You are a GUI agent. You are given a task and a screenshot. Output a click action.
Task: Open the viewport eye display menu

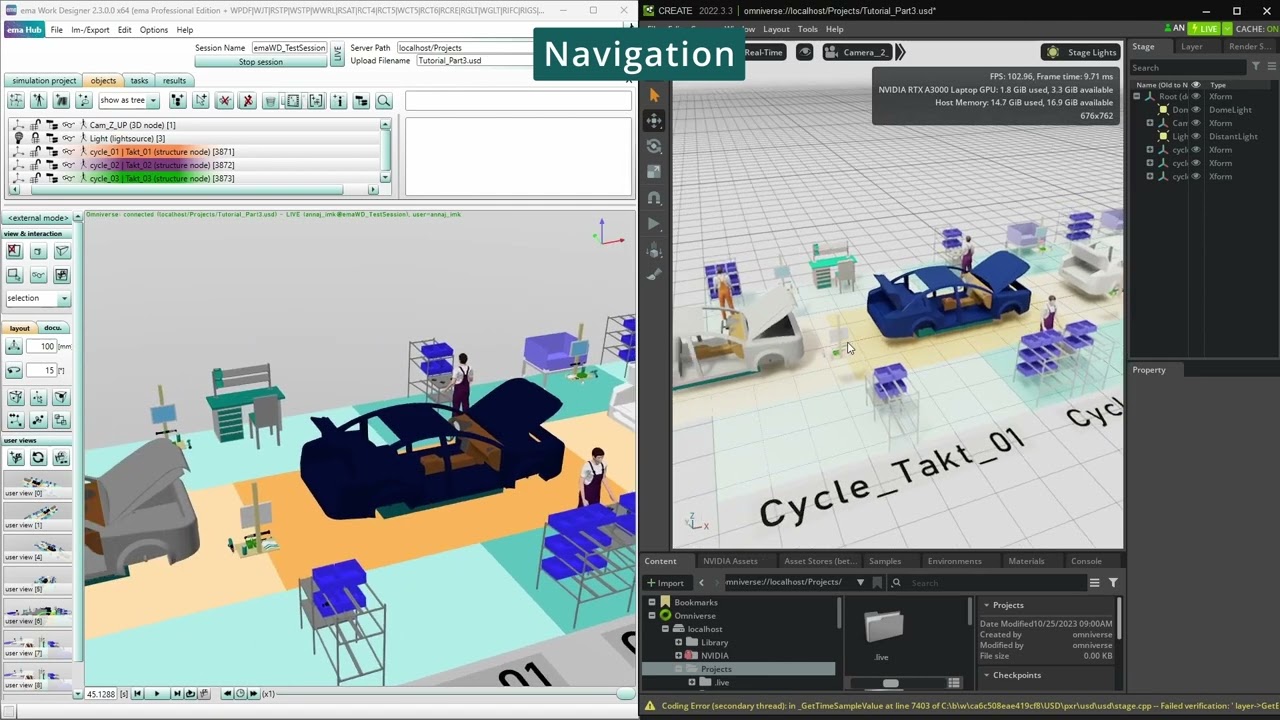(805, 52)
